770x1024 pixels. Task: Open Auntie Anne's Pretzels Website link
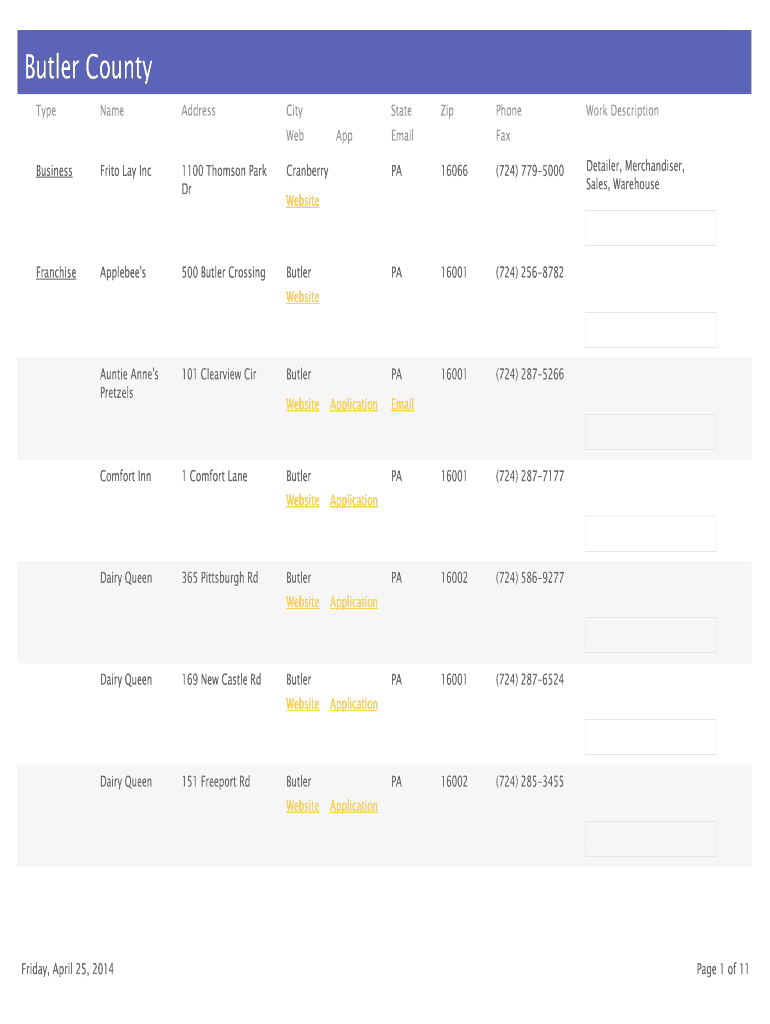tap(302, 405)
